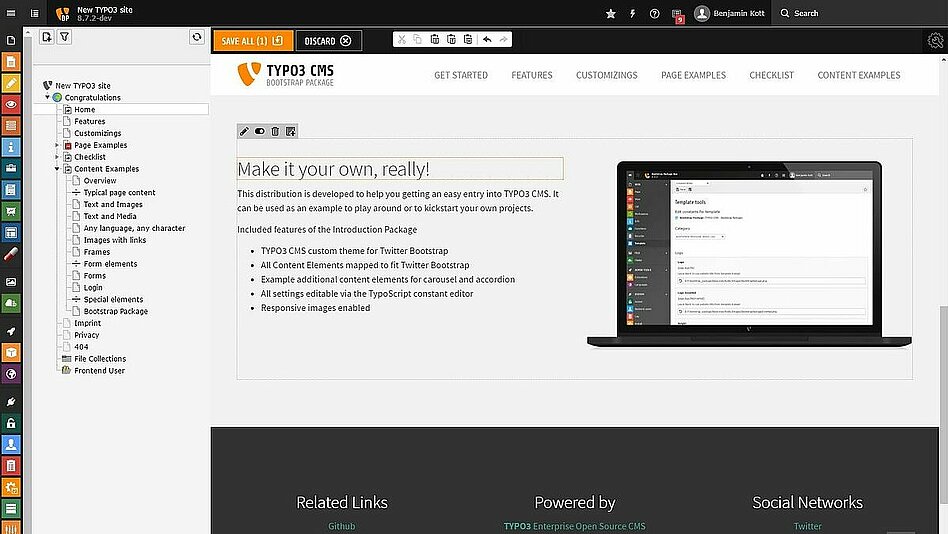The image size is (948, 534).
Task: Click the Github footer link
Action: point(342,526)
